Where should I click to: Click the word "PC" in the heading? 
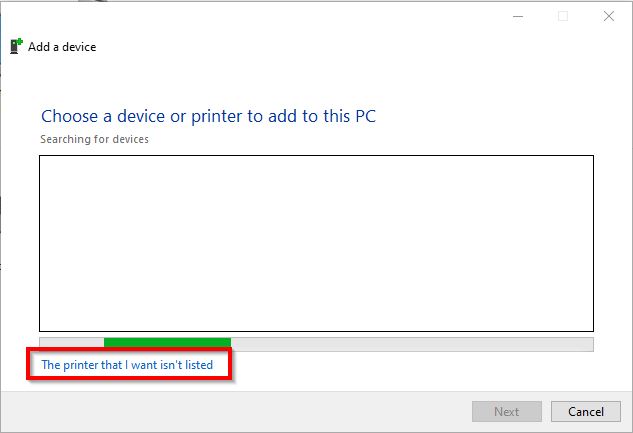pyautogui.click(x=364, y=116)
